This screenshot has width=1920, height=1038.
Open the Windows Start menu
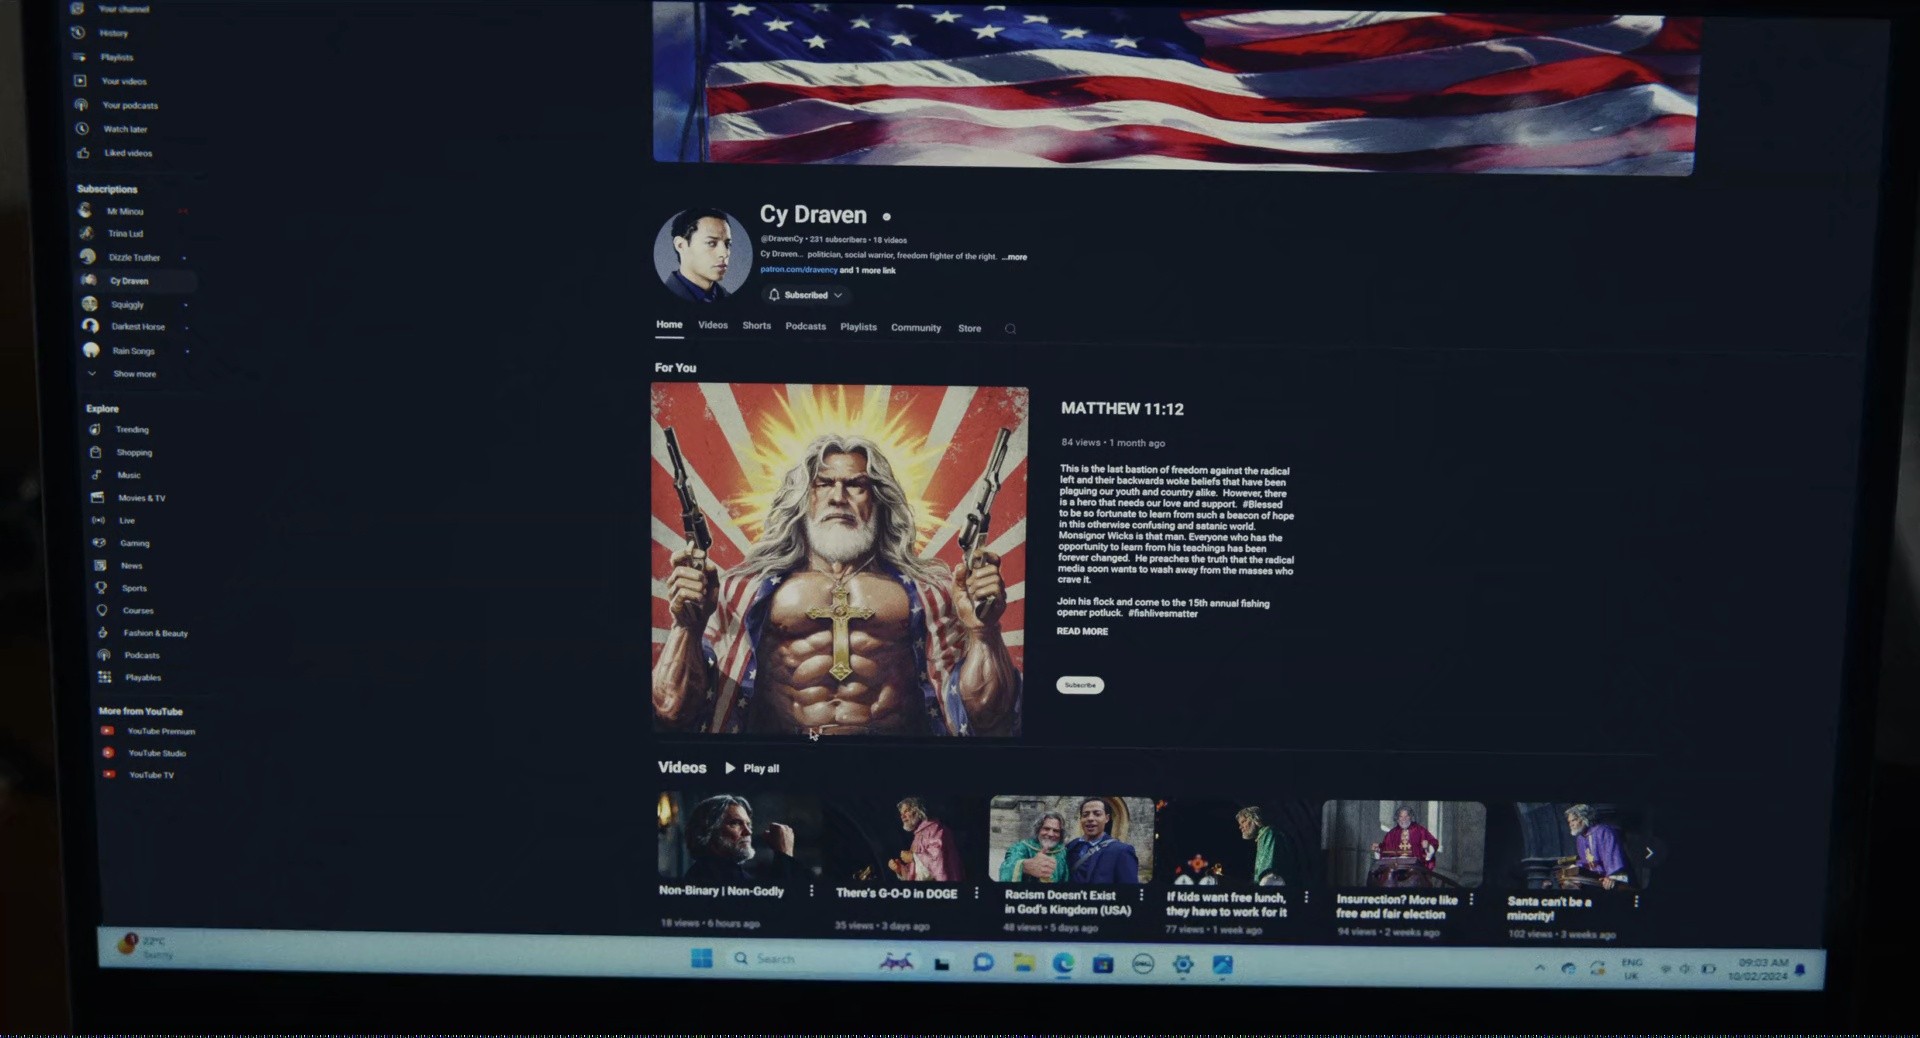701,958
